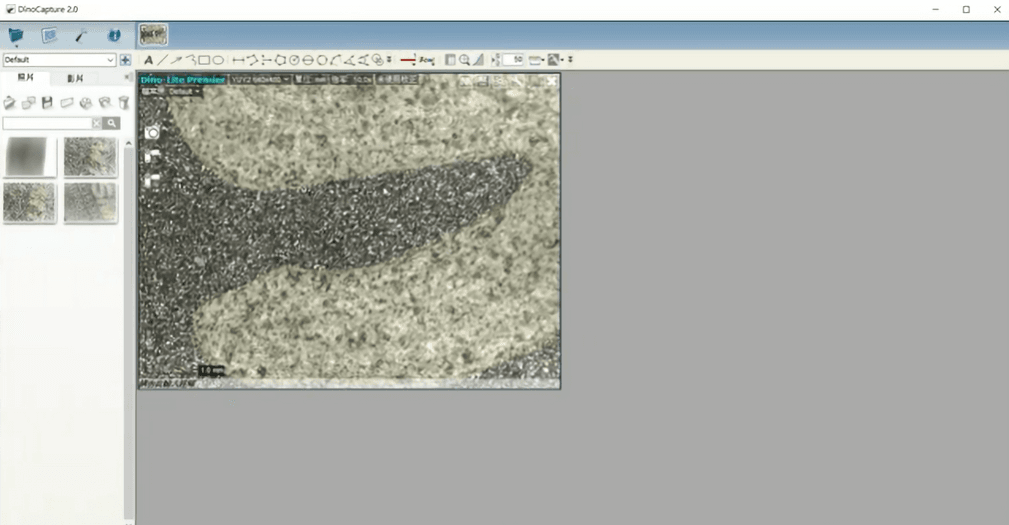Expand the Default dropdown in preview window
This screenshot has height=525, width=1009.
click(185, 91)
